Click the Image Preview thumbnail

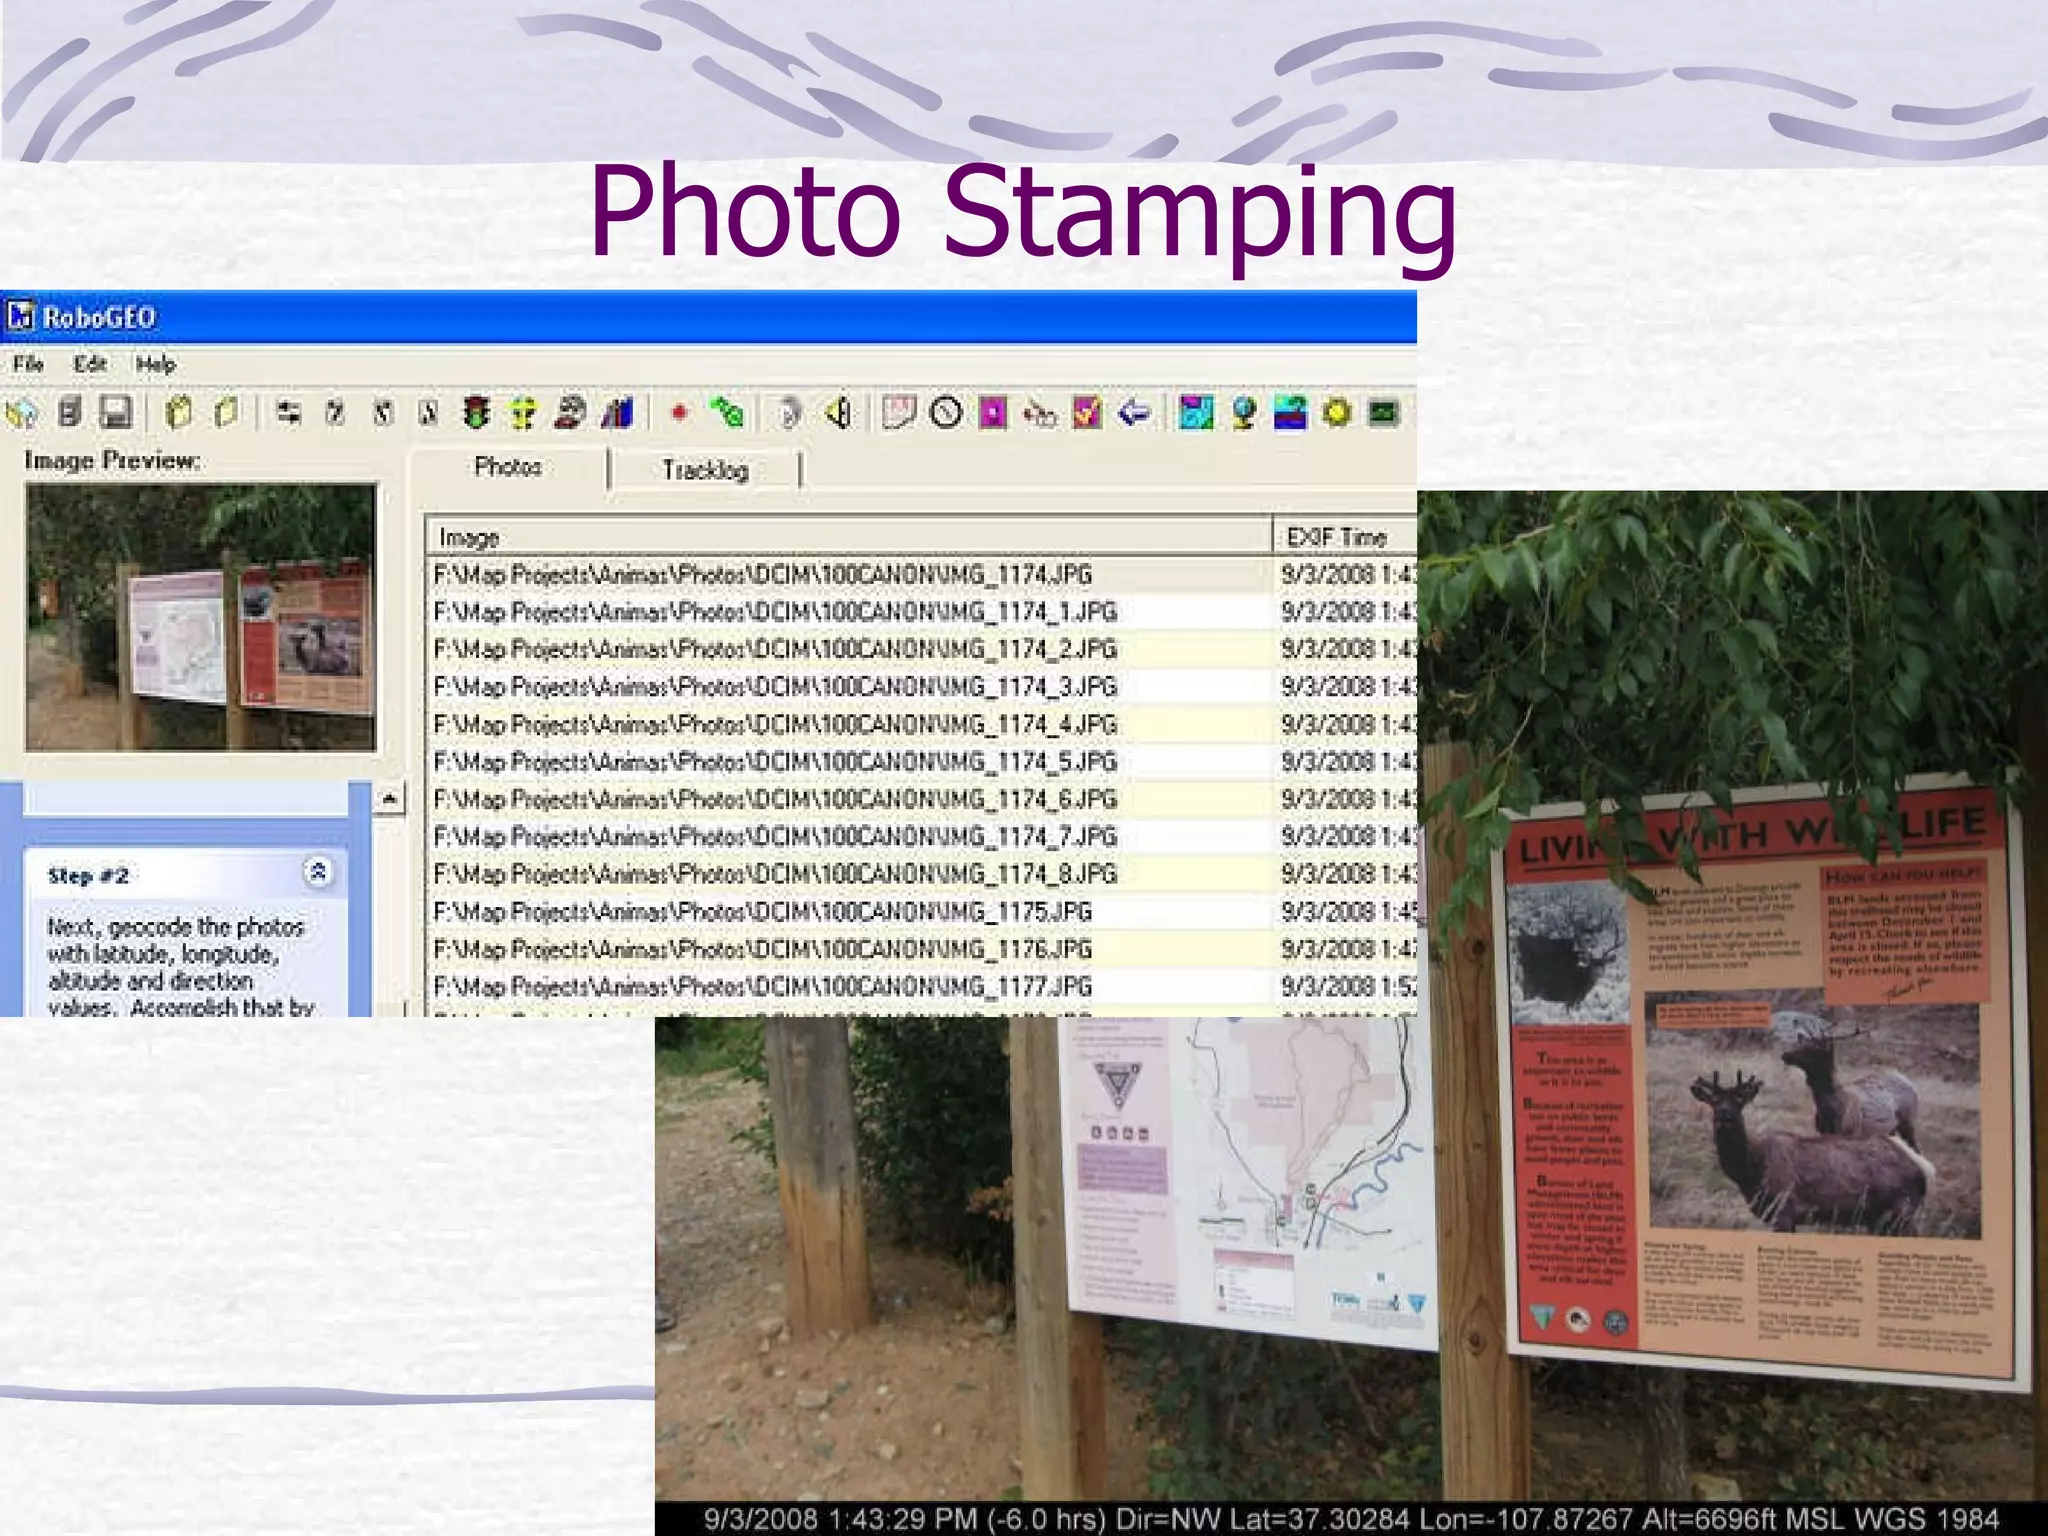(201, 617)
